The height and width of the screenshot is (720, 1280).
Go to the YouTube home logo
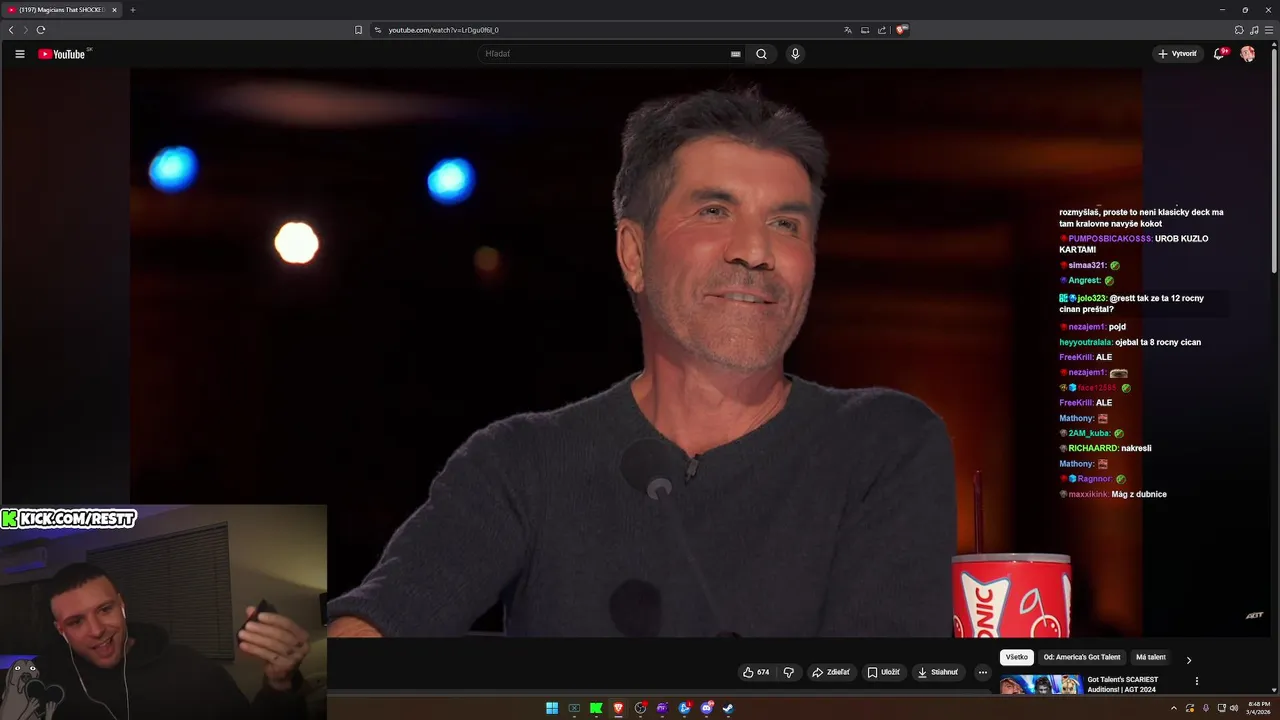point(62,54)
